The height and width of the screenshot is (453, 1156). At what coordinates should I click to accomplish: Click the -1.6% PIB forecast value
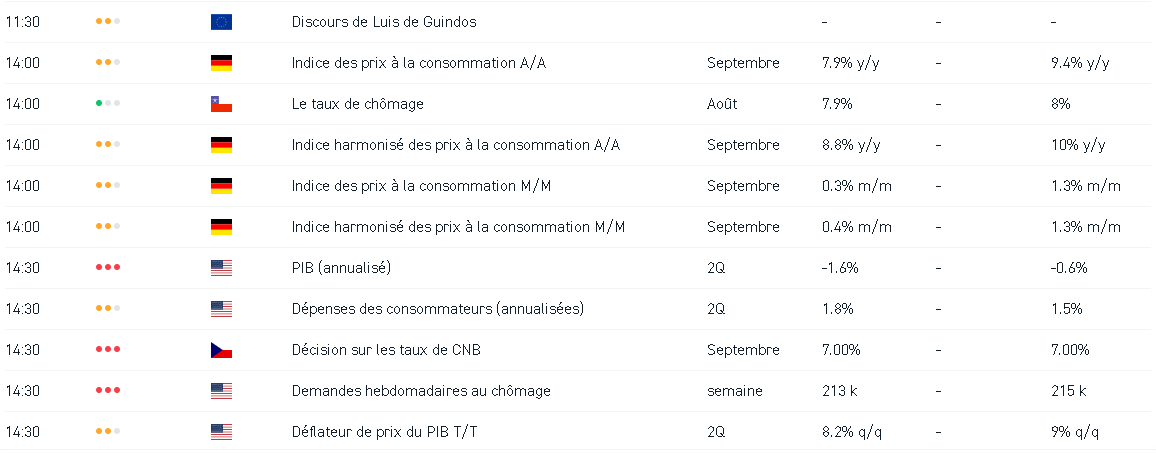[x=840, y=268]
